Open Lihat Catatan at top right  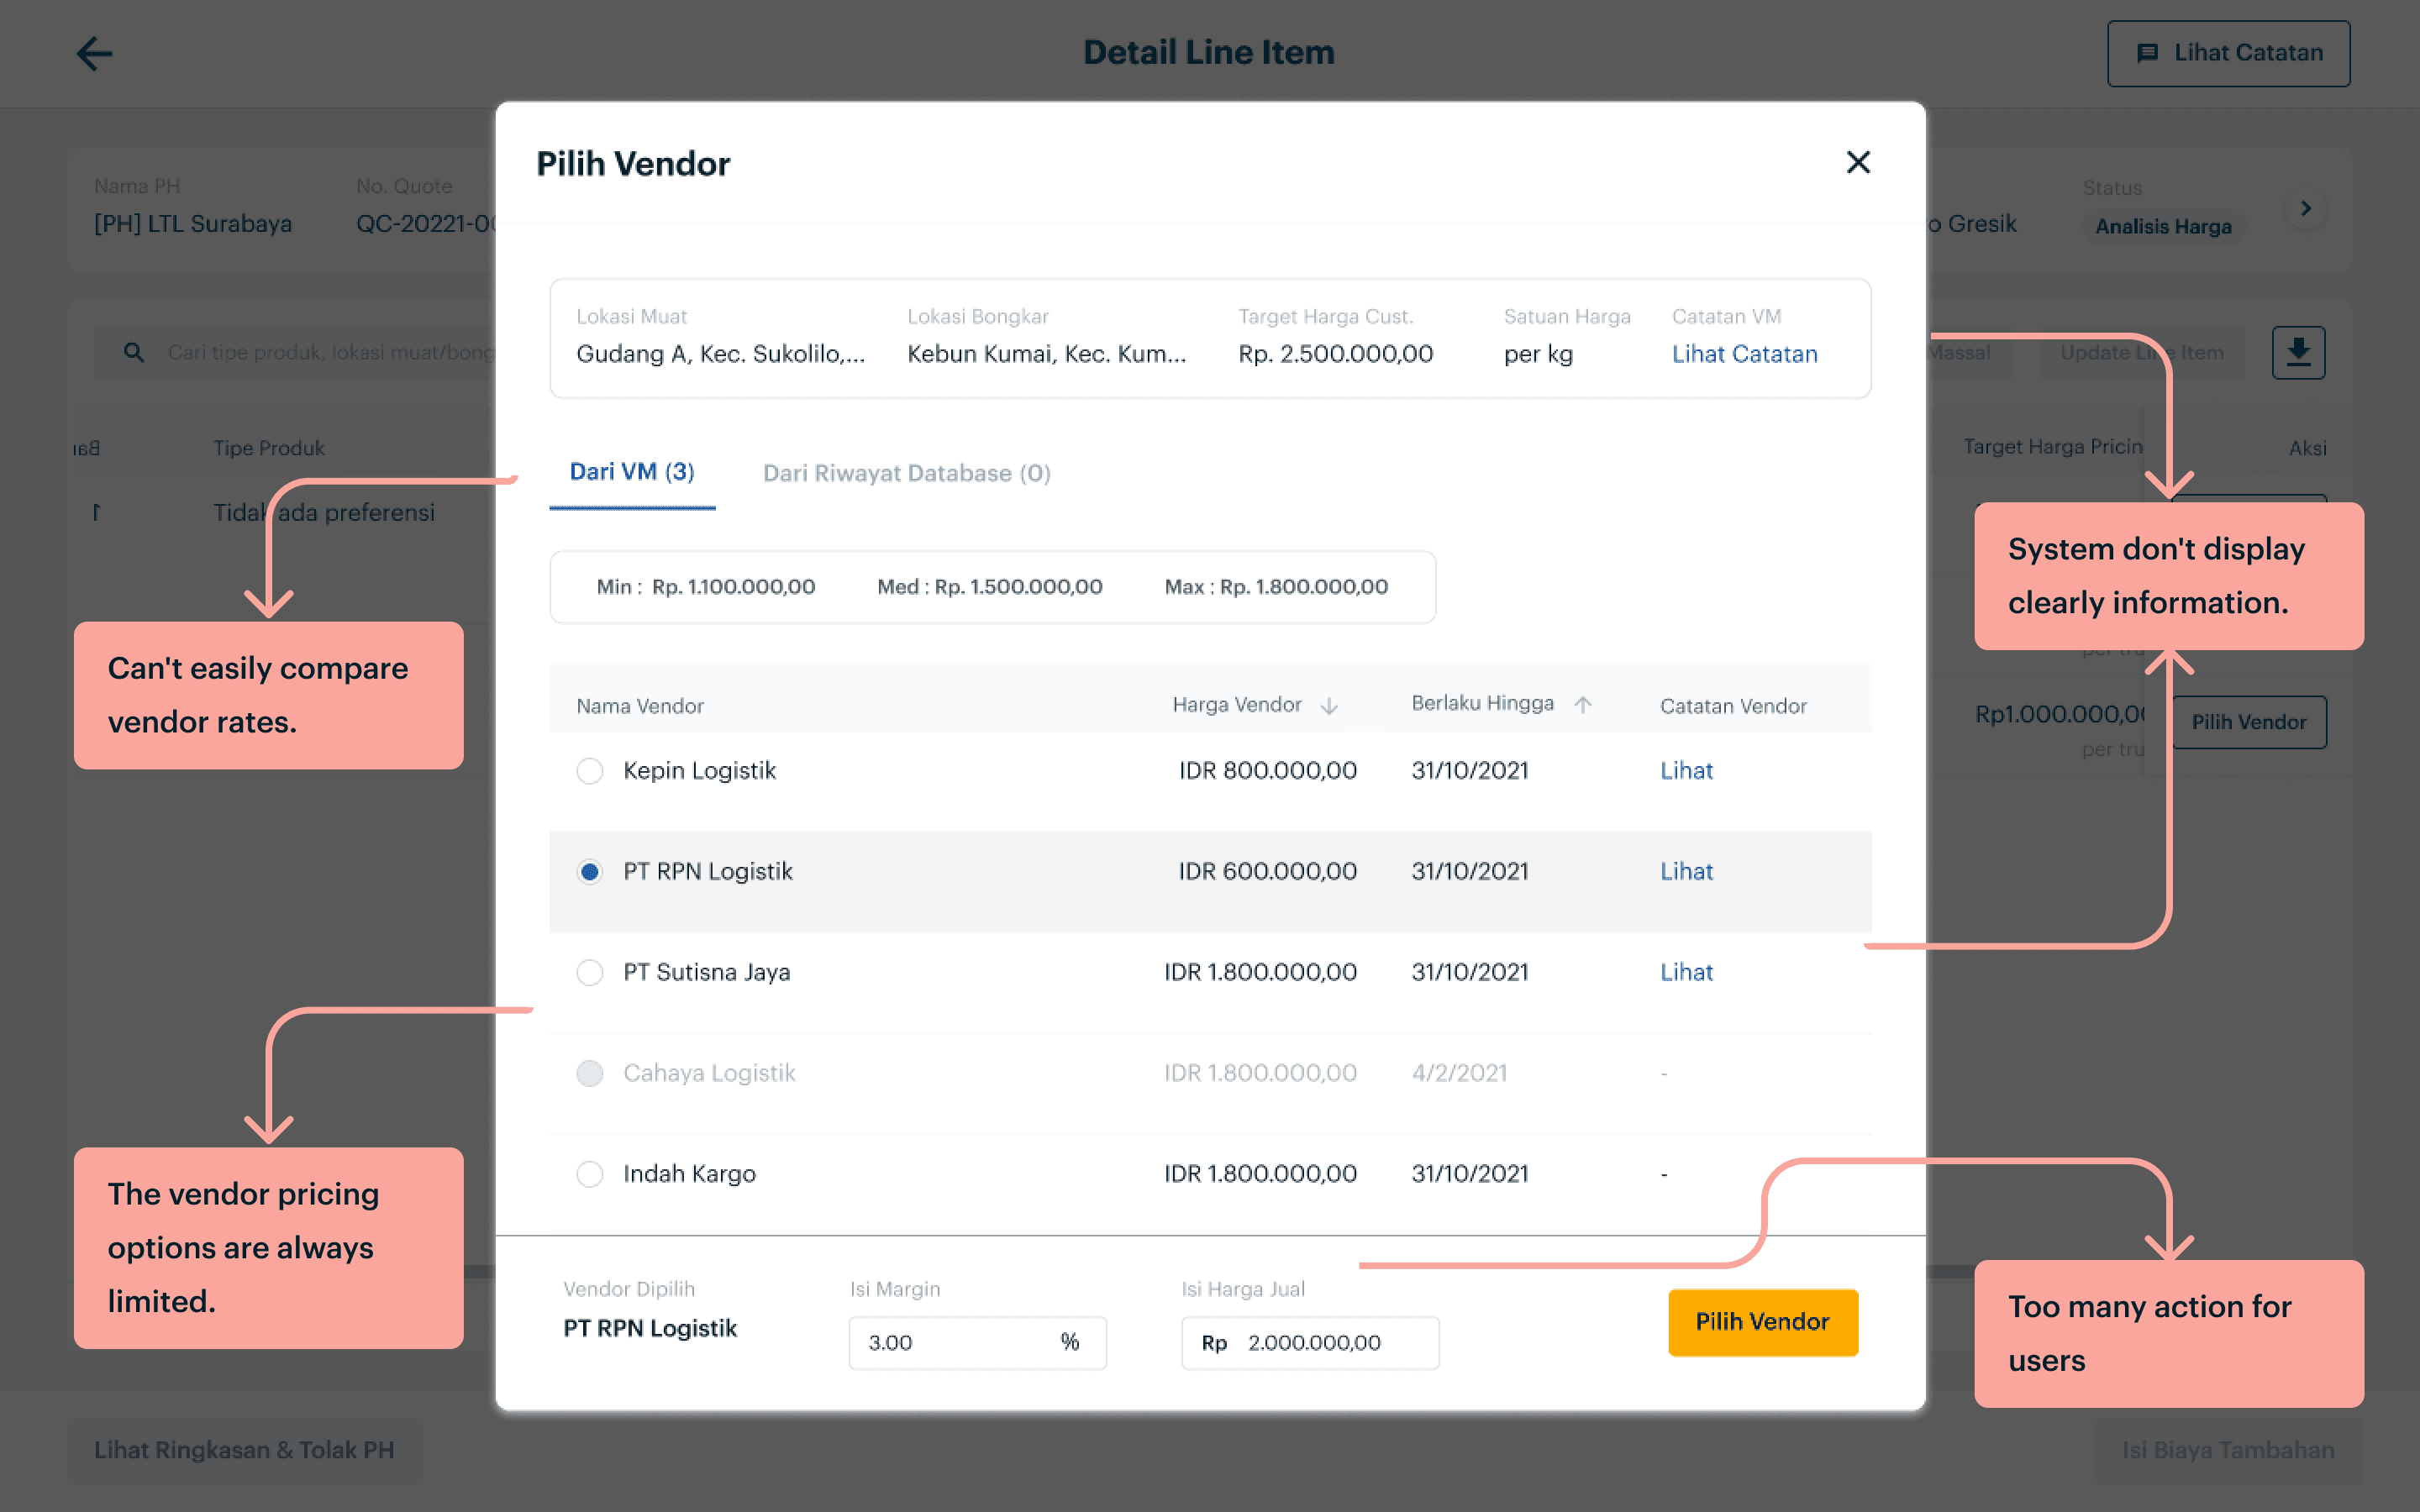[x=2228, y=53]
